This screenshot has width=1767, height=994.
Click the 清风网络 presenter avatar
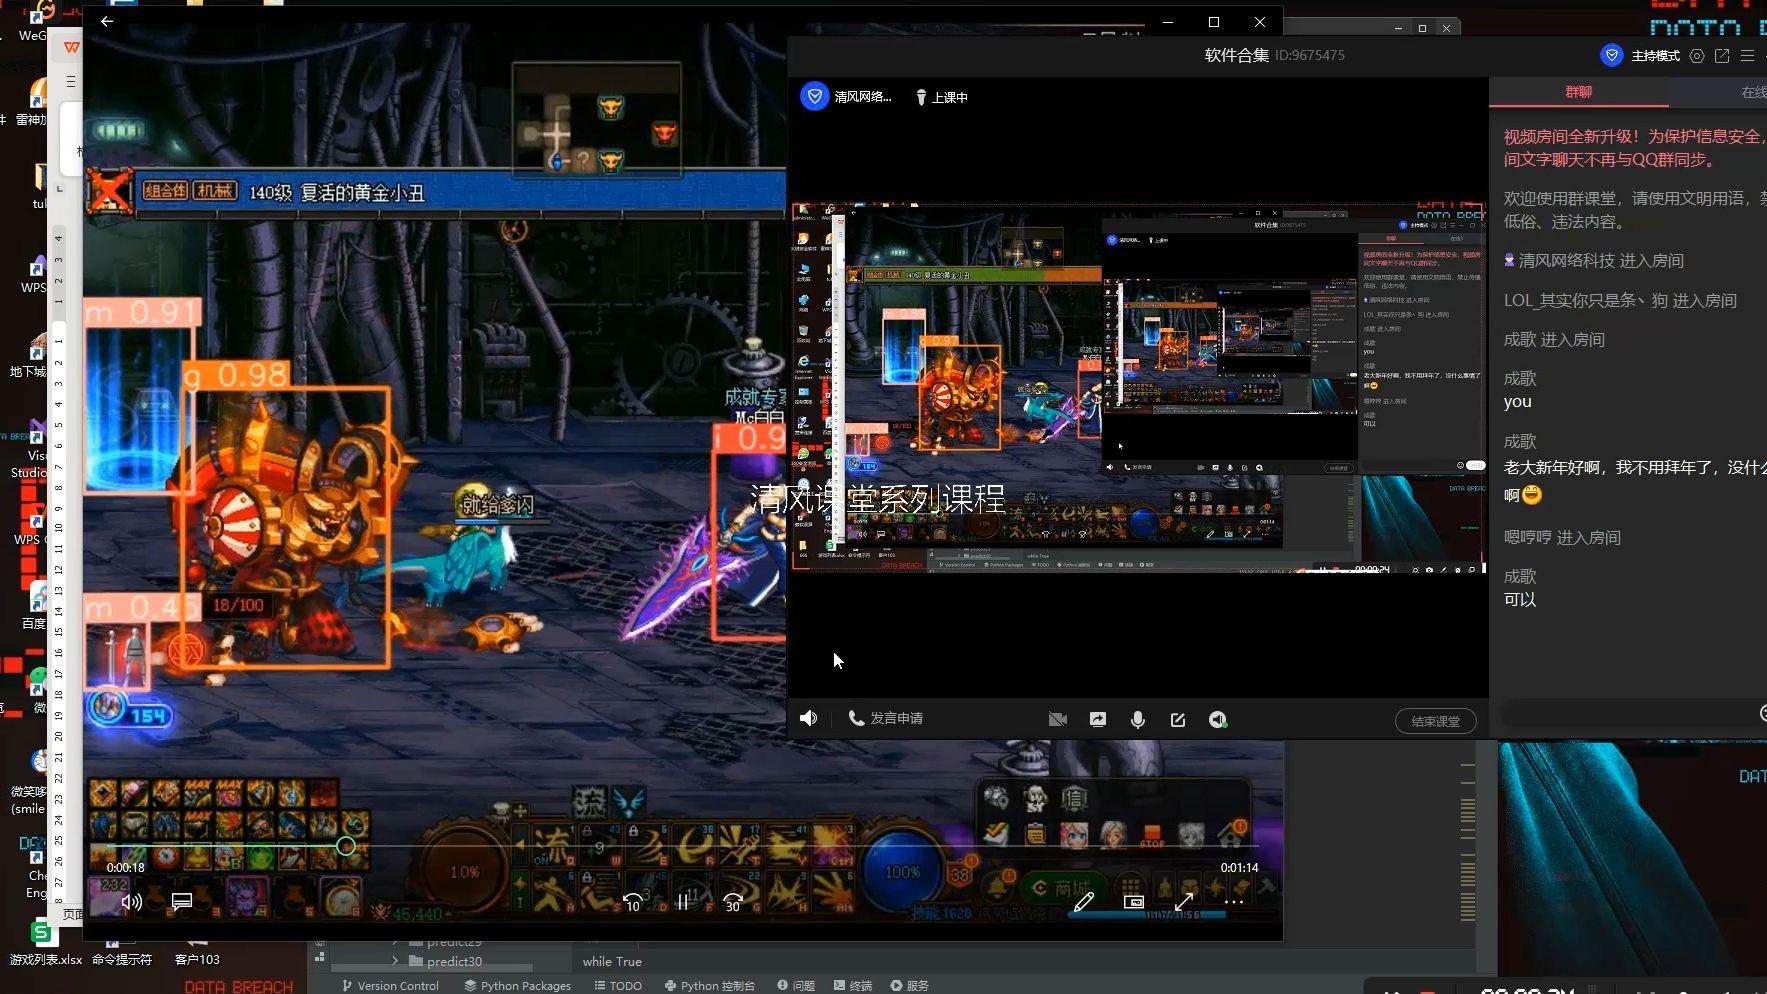click(815, 96)
